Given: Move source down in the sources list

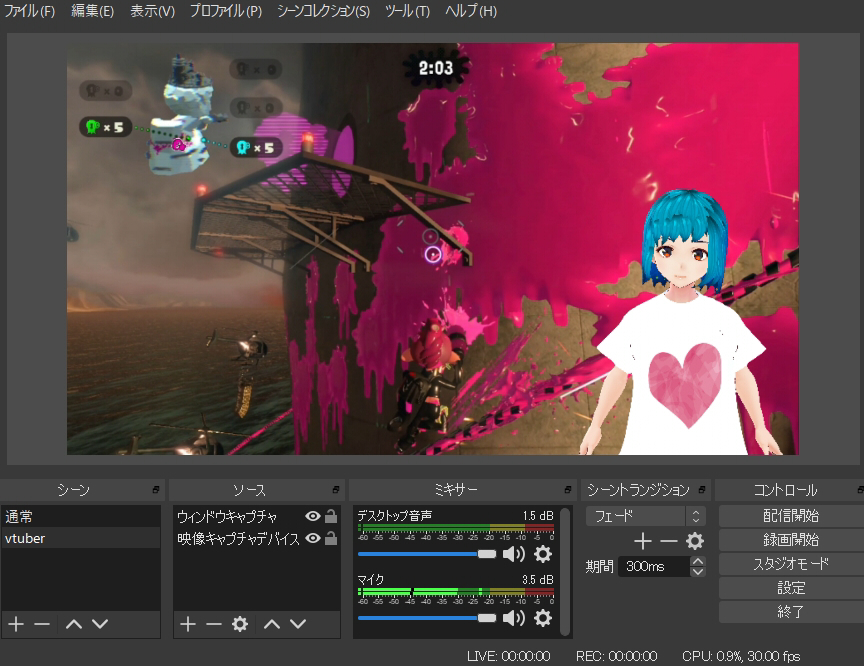Looking at the screenshot, I should (298, 624).
